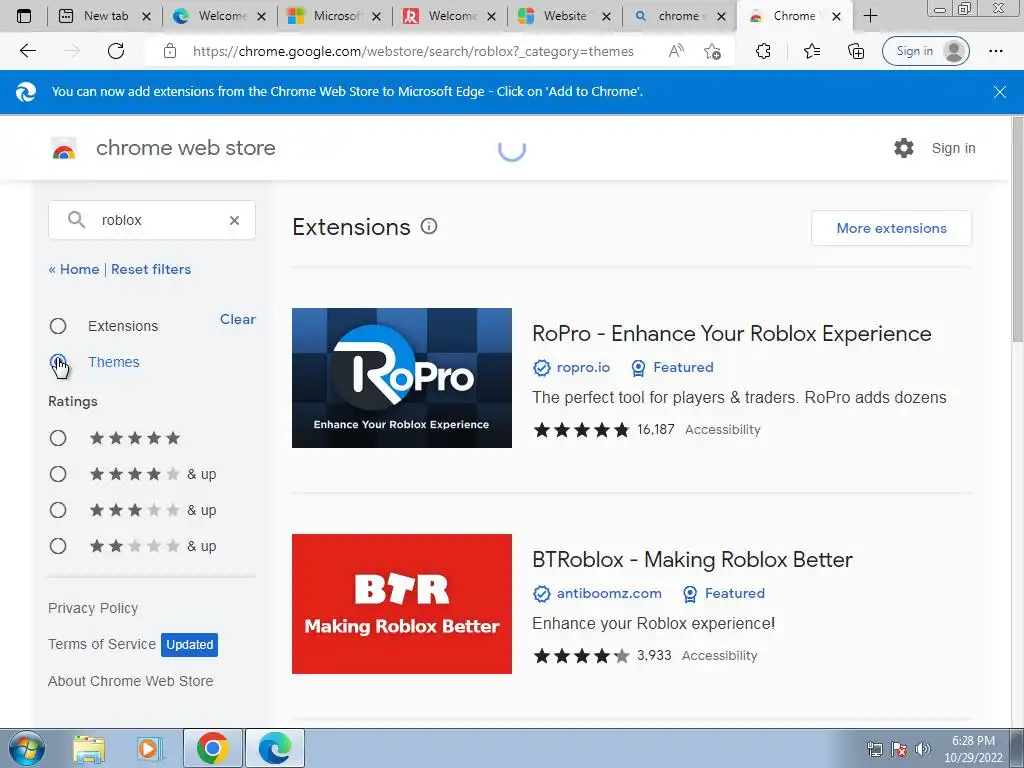Open RoPro - Enhance Your Roblox Experience title
Image resolution: width=1024 pixels, height=768 pixels.
pyautogui.click(x=731, y=334)
